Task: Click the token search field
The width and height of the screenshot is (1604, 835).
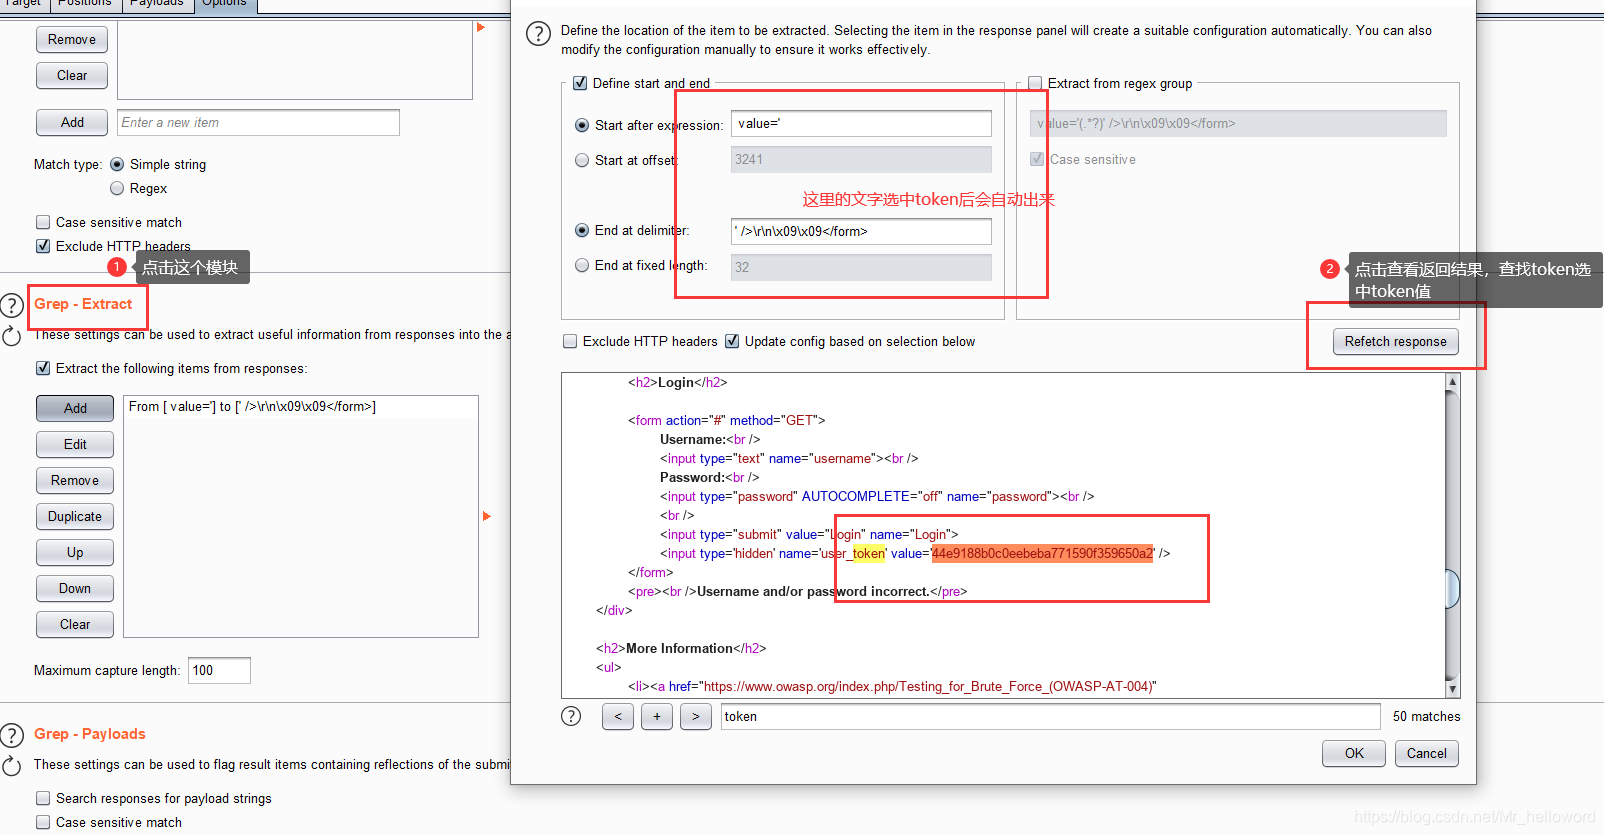Action: 1050,716
